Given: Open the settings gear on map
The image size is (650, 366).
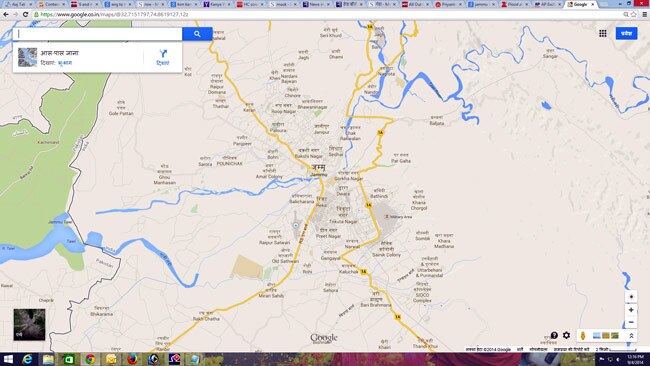Looking at the screenshot, I should click(x=566, y=335).
